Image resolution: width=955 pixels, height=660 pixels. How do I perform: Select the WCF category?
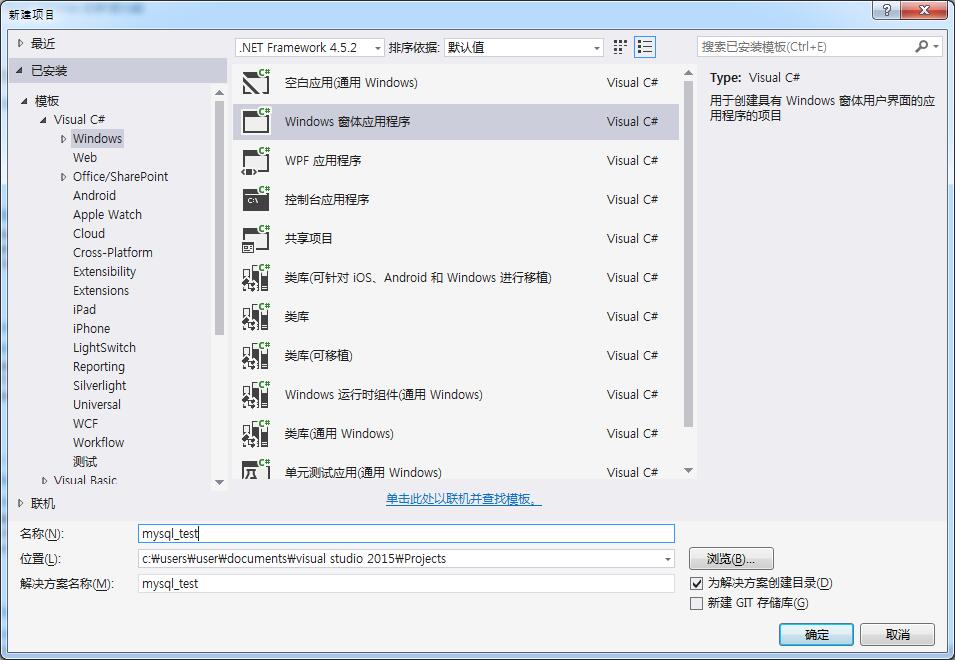click(x=85, y=423)
